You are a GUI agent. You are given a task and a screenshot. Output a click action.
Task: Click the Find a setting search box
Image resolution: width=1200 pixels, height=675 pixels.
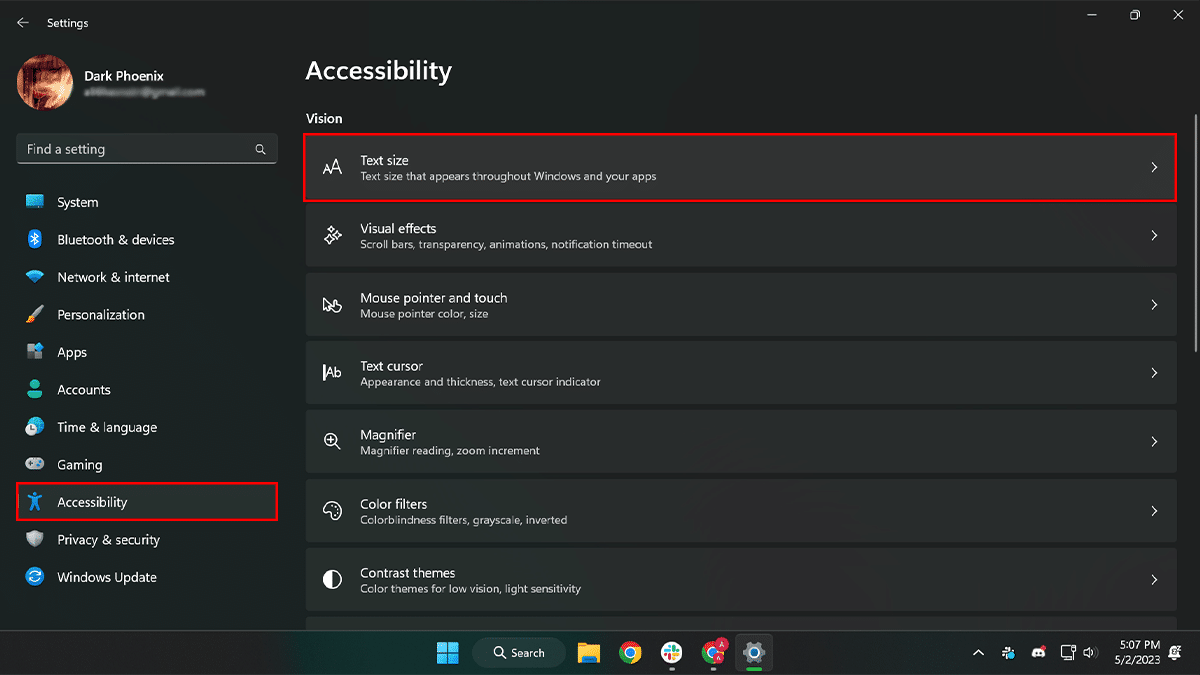click(x=135, y=149)
